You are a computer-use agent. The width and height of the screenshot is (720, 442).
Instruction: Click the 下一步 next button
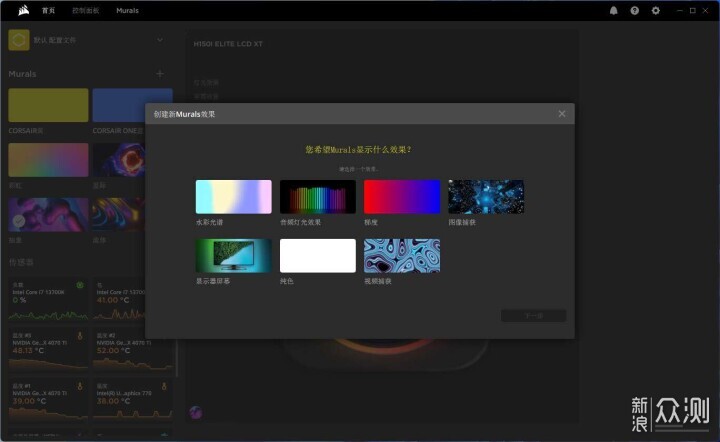534,316
